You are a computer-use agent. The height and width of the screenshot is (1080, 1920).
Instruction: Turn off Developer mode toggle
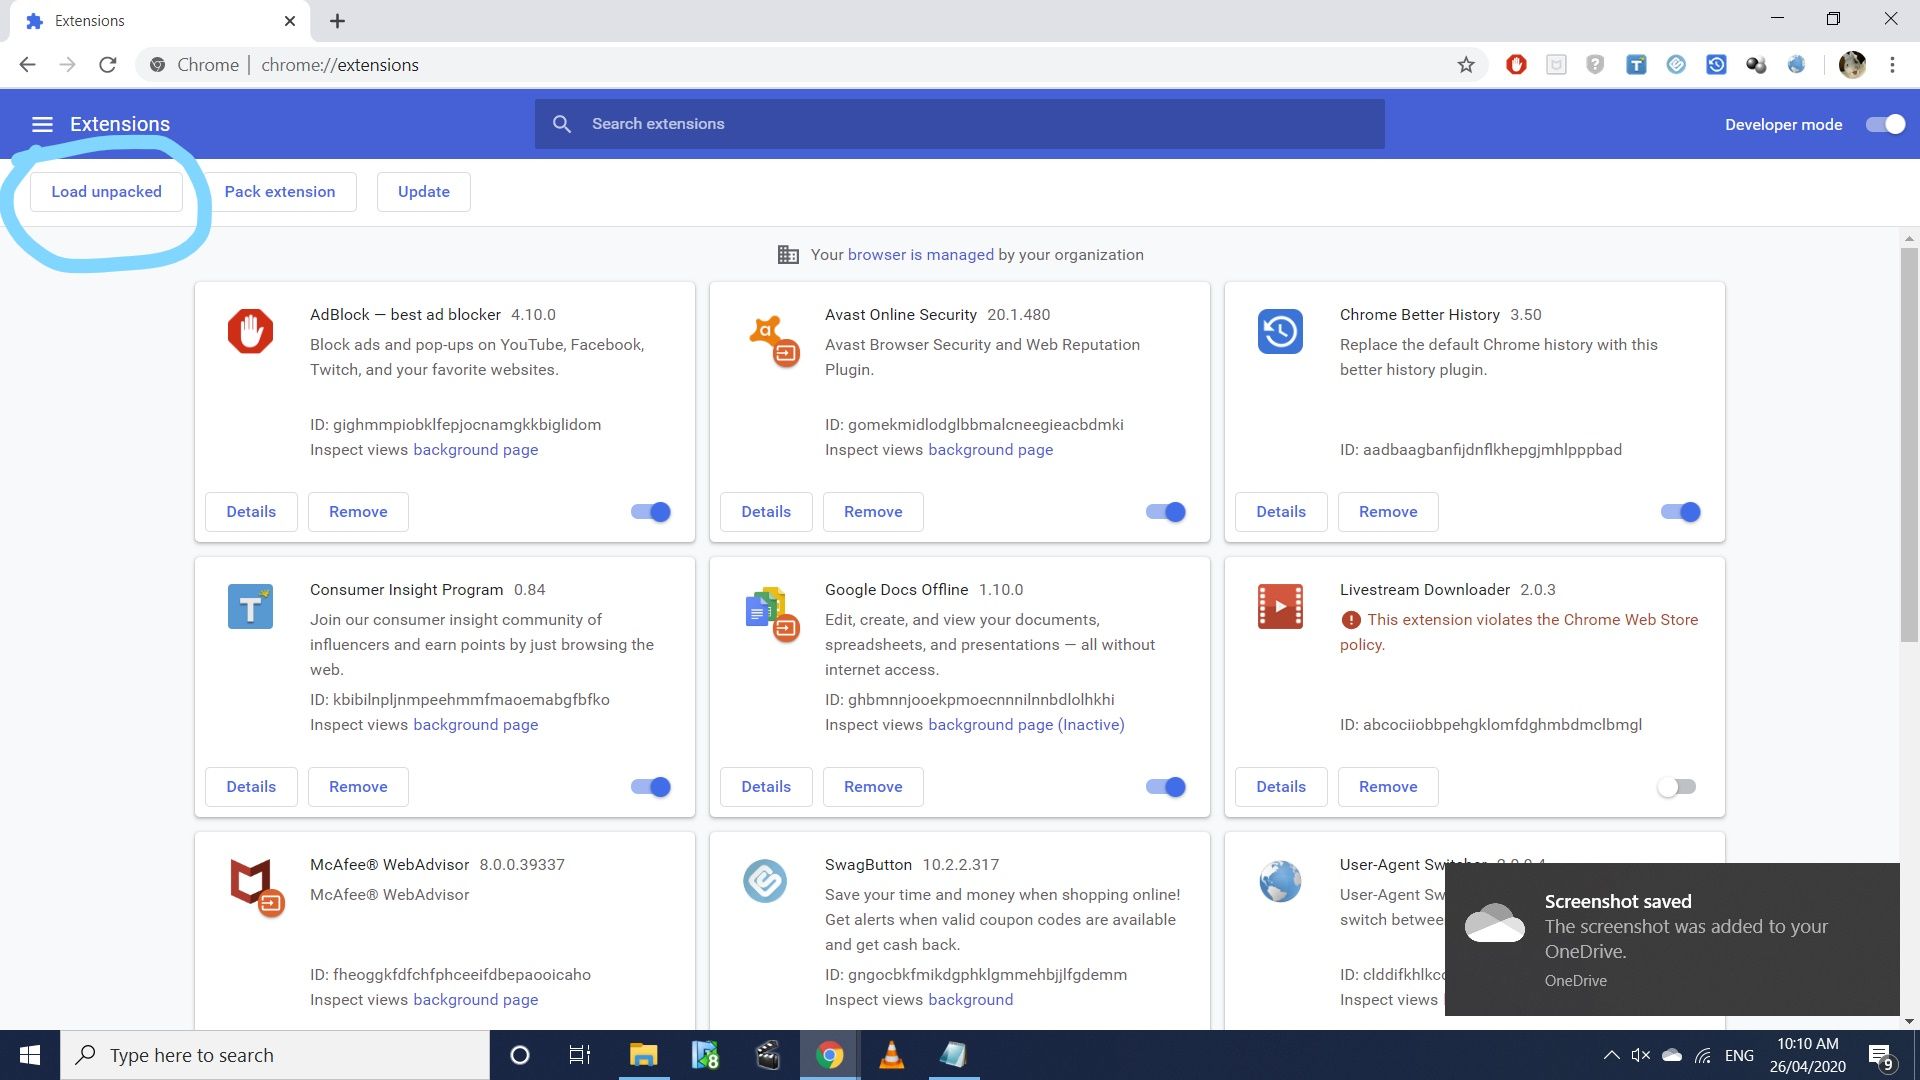click(x=1885, y=124)
